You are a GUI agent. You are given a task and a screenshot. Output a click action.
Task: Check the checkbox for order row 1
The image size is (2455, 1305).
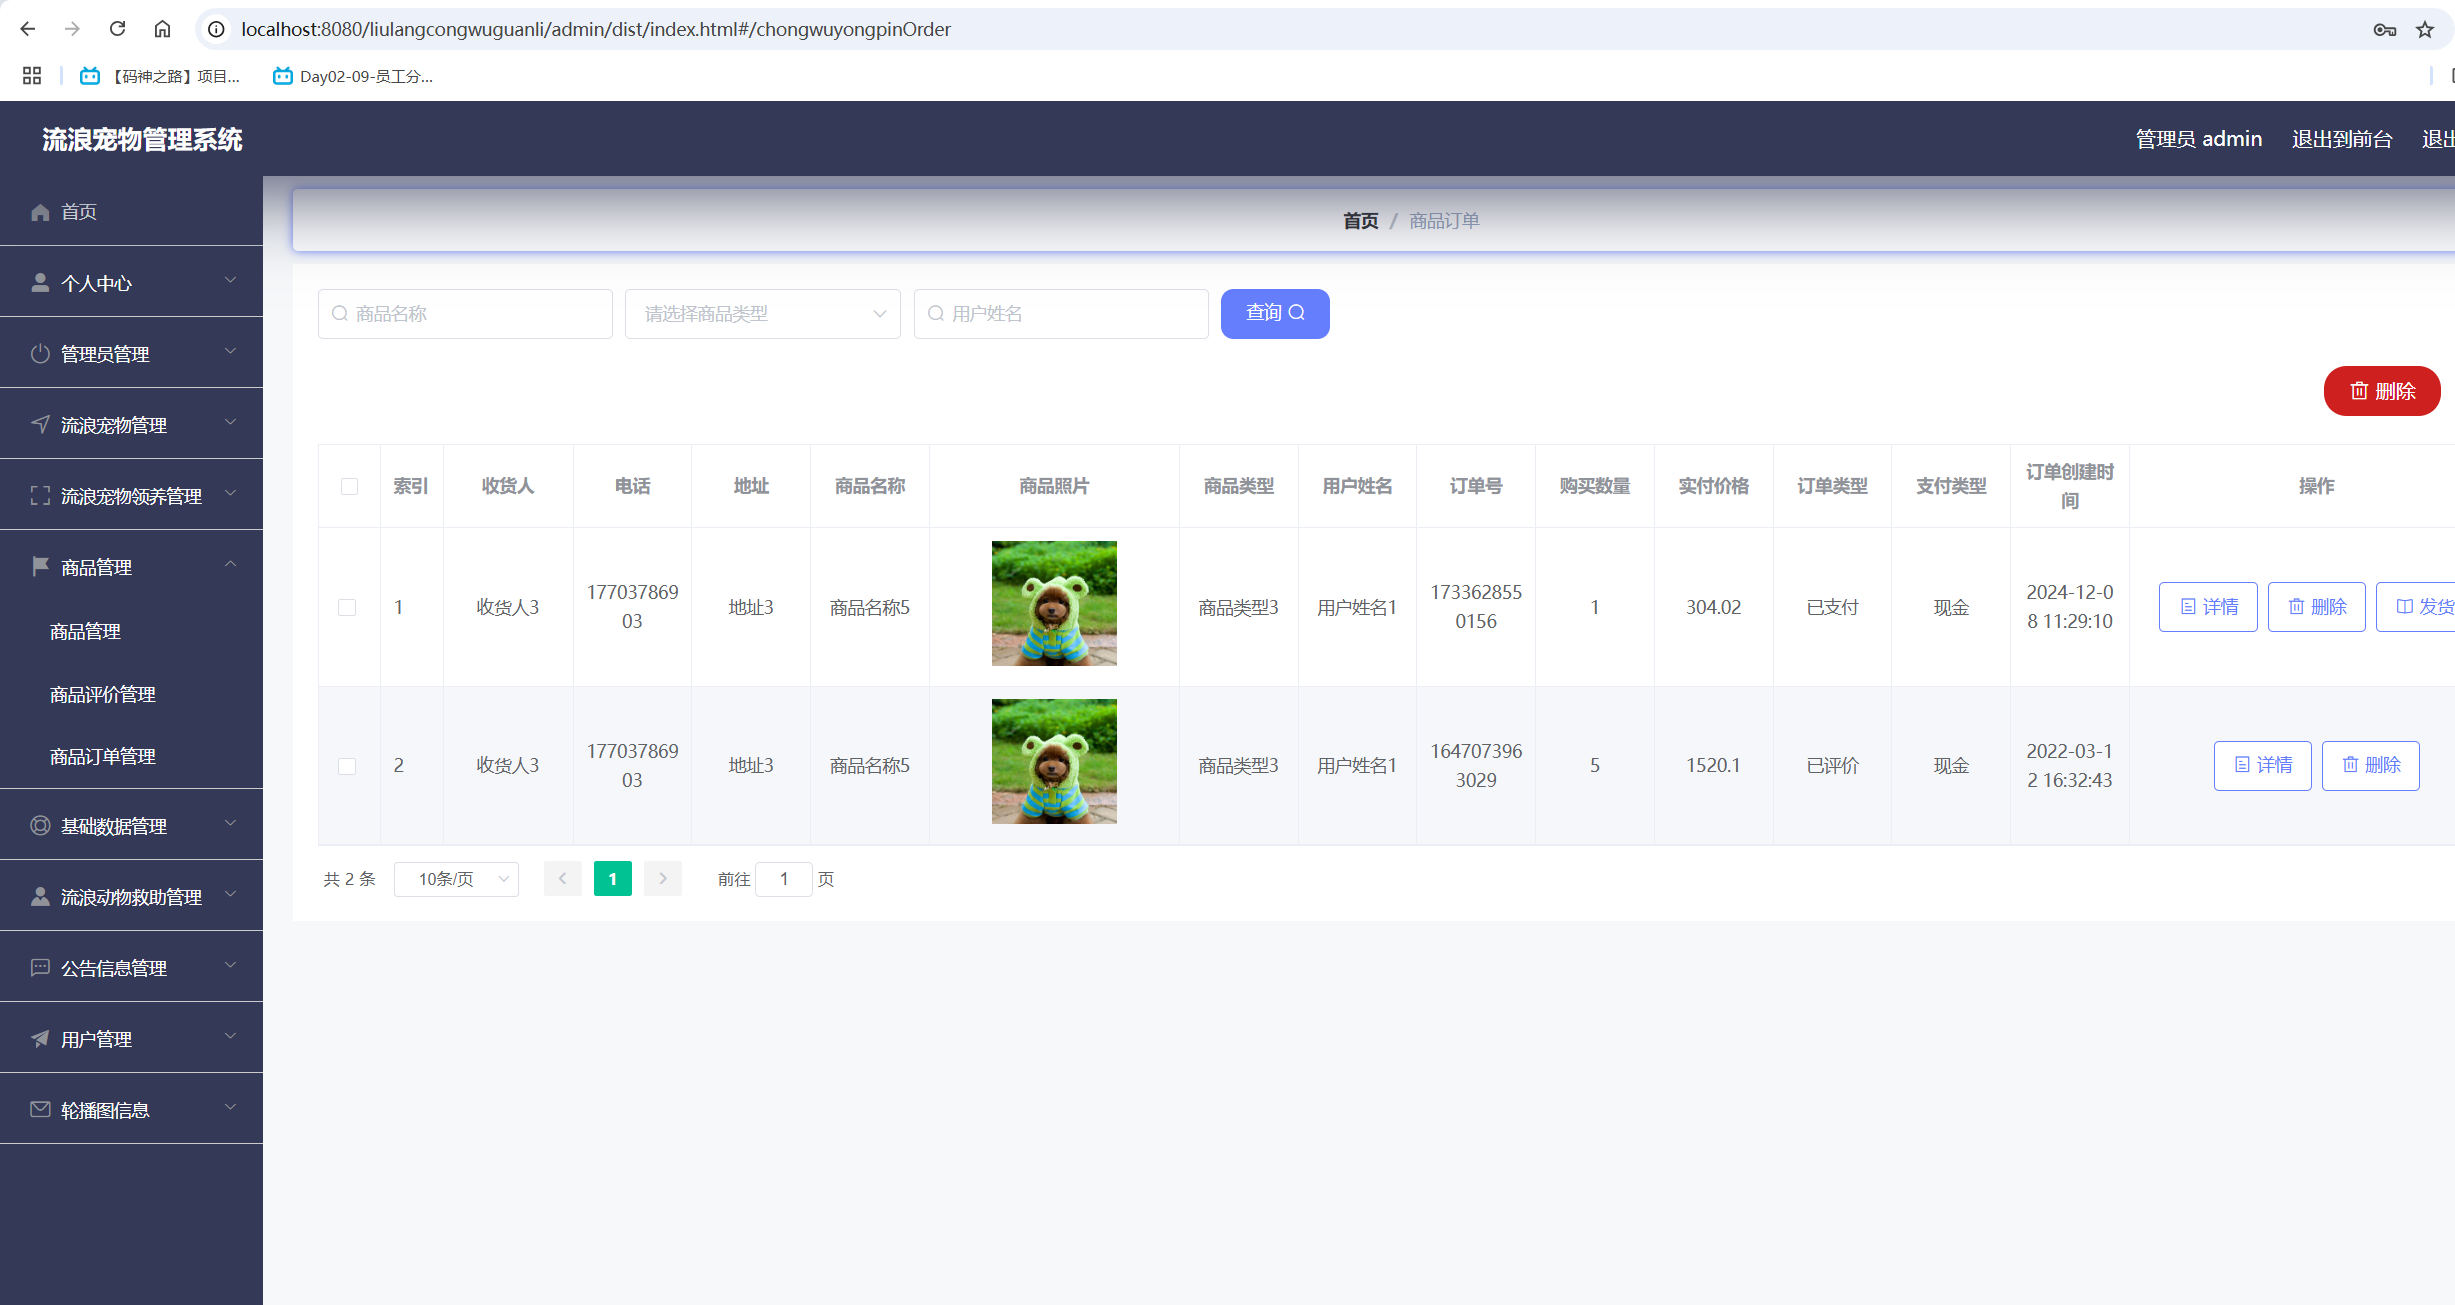click(x=347, y=607)
